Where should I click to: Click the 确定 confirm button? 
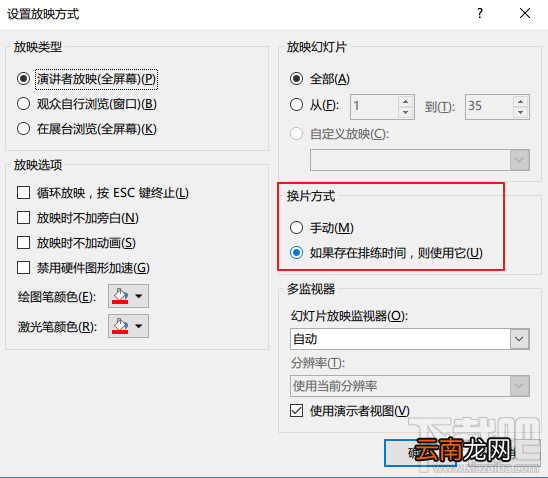pos(420,453)
